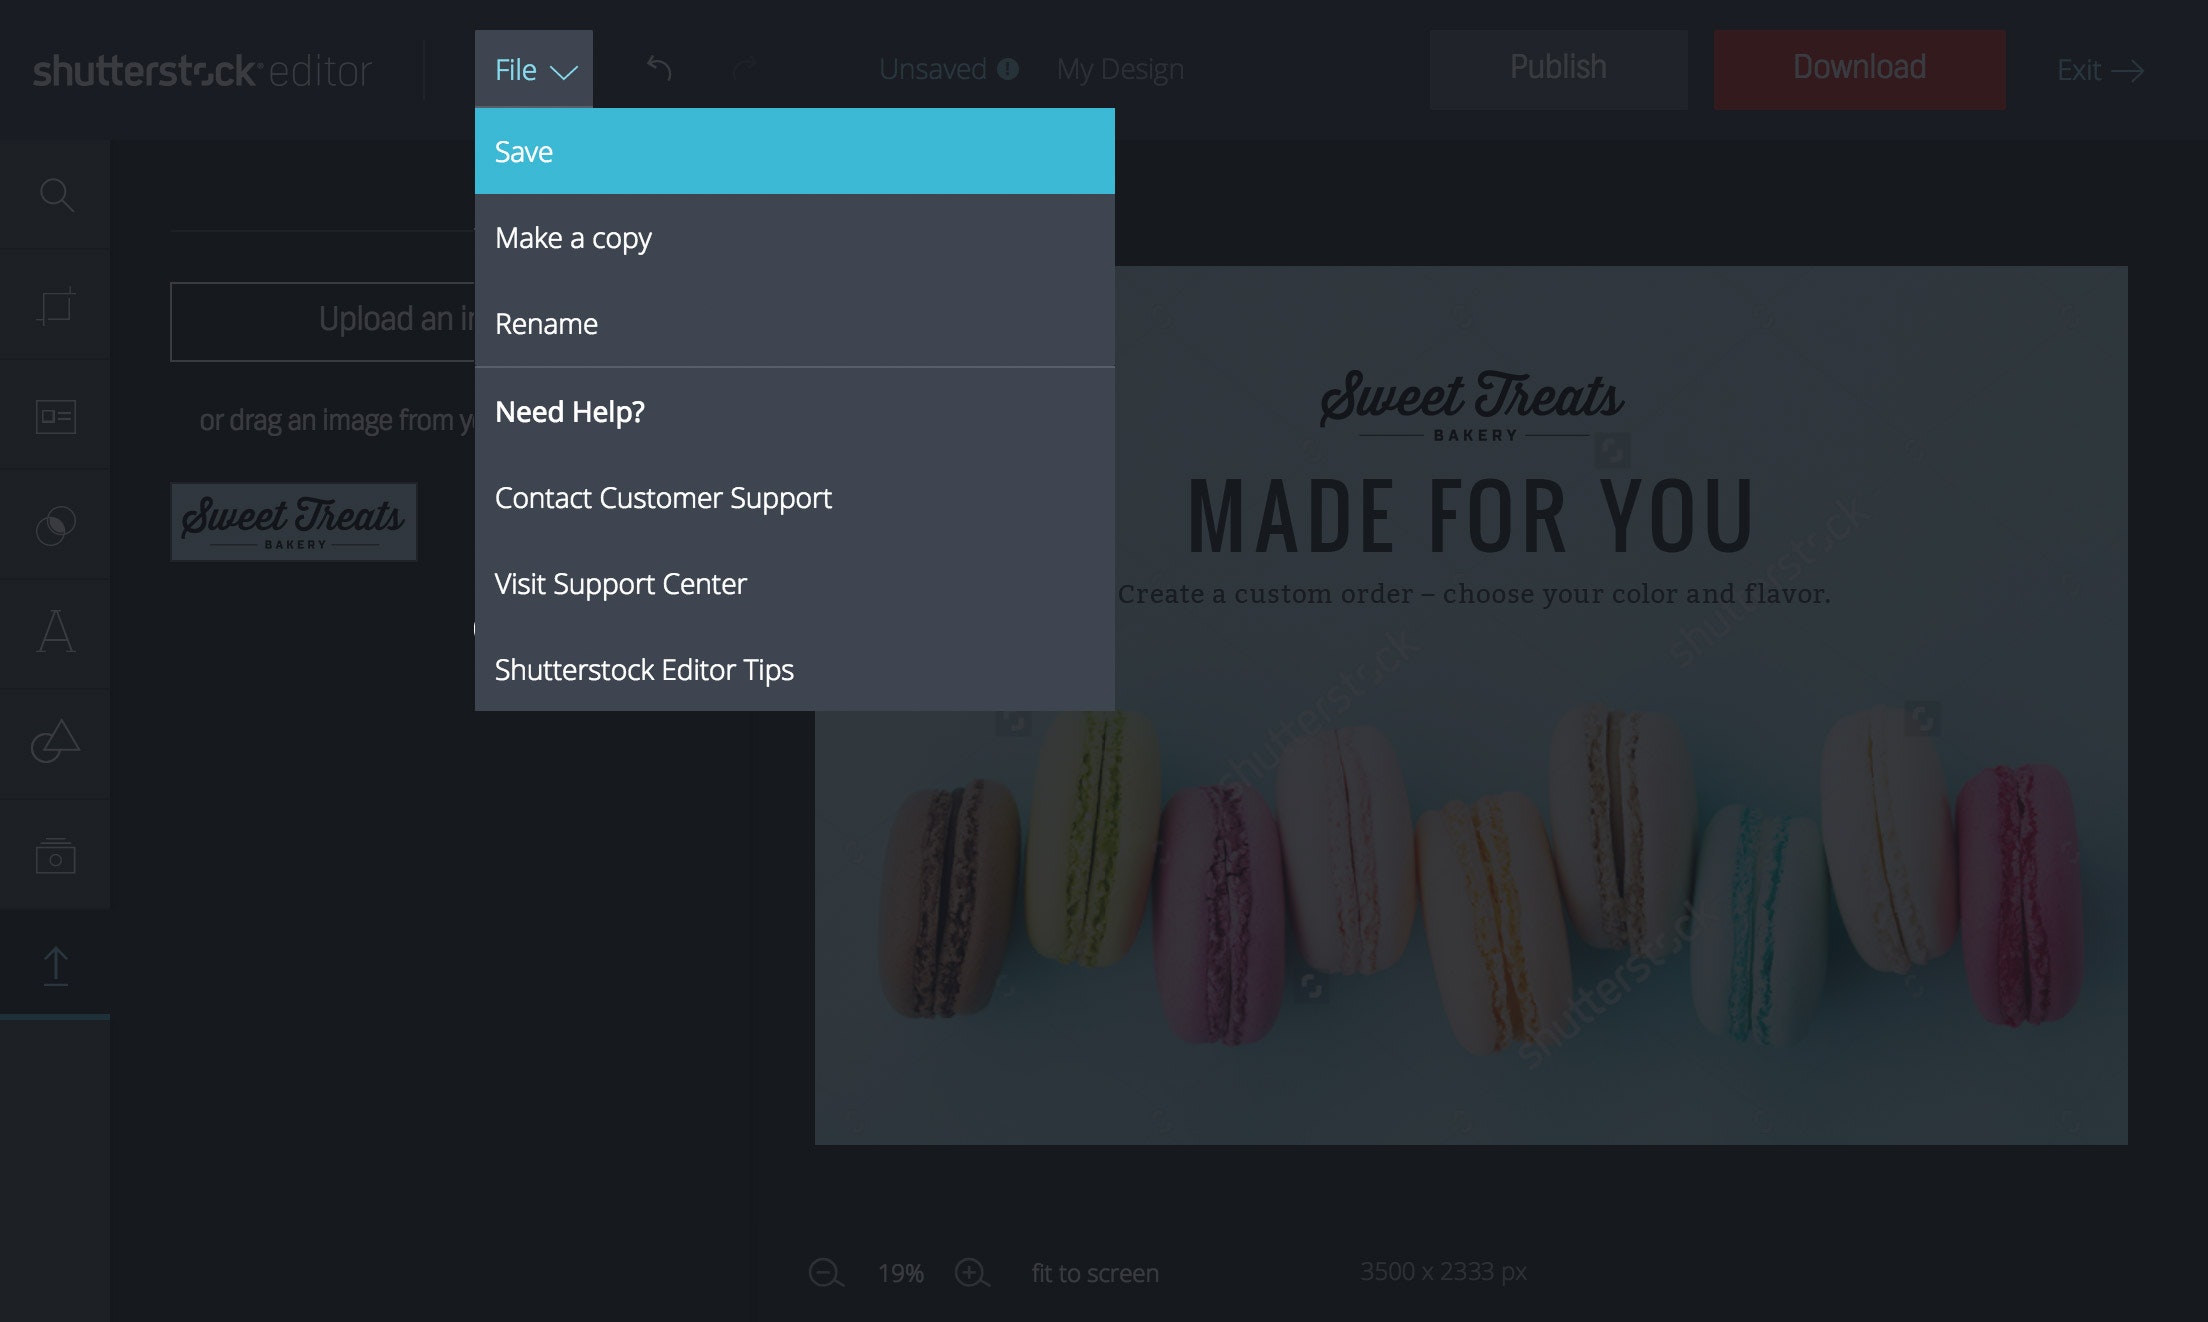Image resolution: width=2208 pixels, height=1322 pixels.
Task: Open the filters and effects icon
Action: point(56,525)
